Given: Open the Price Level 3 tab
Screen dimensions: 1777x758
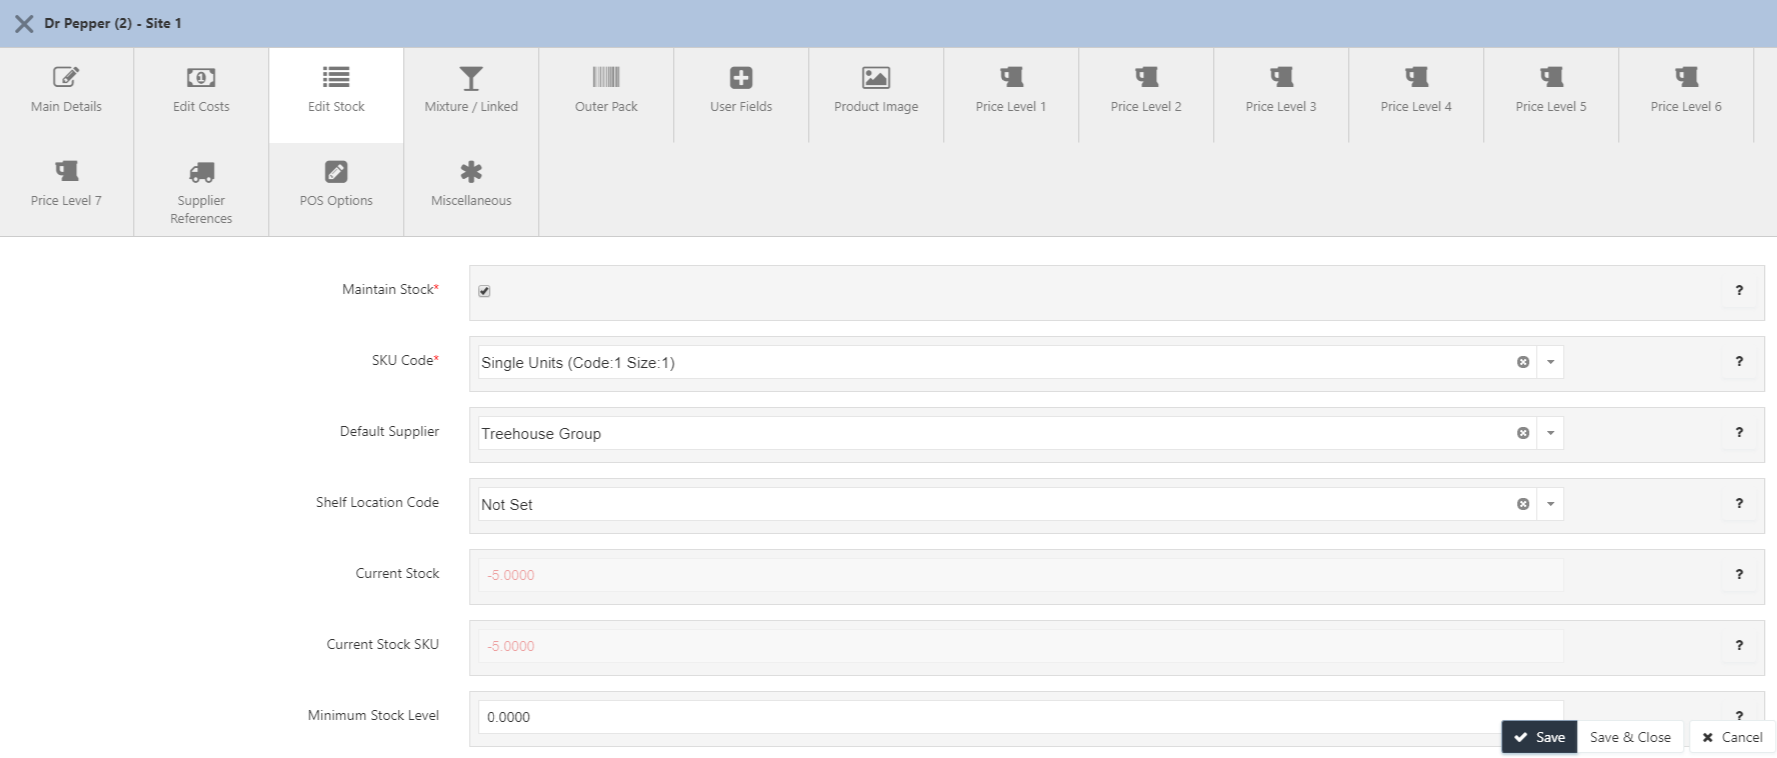Looking at the screenshot, I should [x=1281, y=95].
